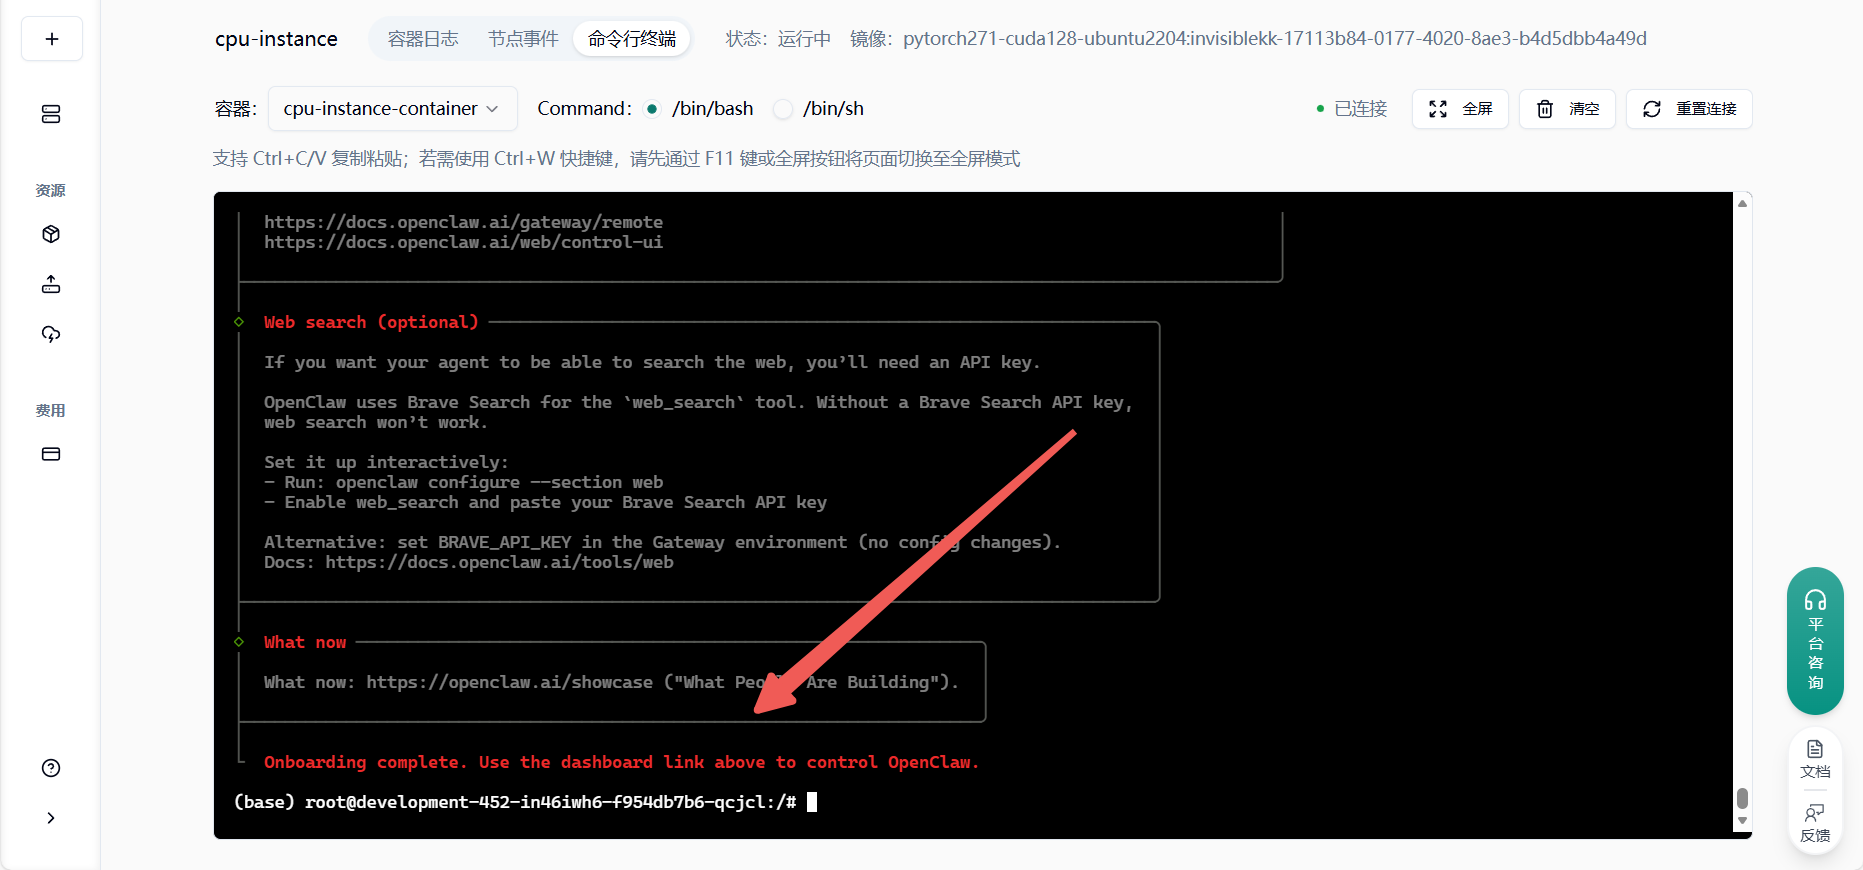The height and width of the screenshot is (870, 1863).
Task: Select the /bin/sh radio button
Action: (783, 109)
